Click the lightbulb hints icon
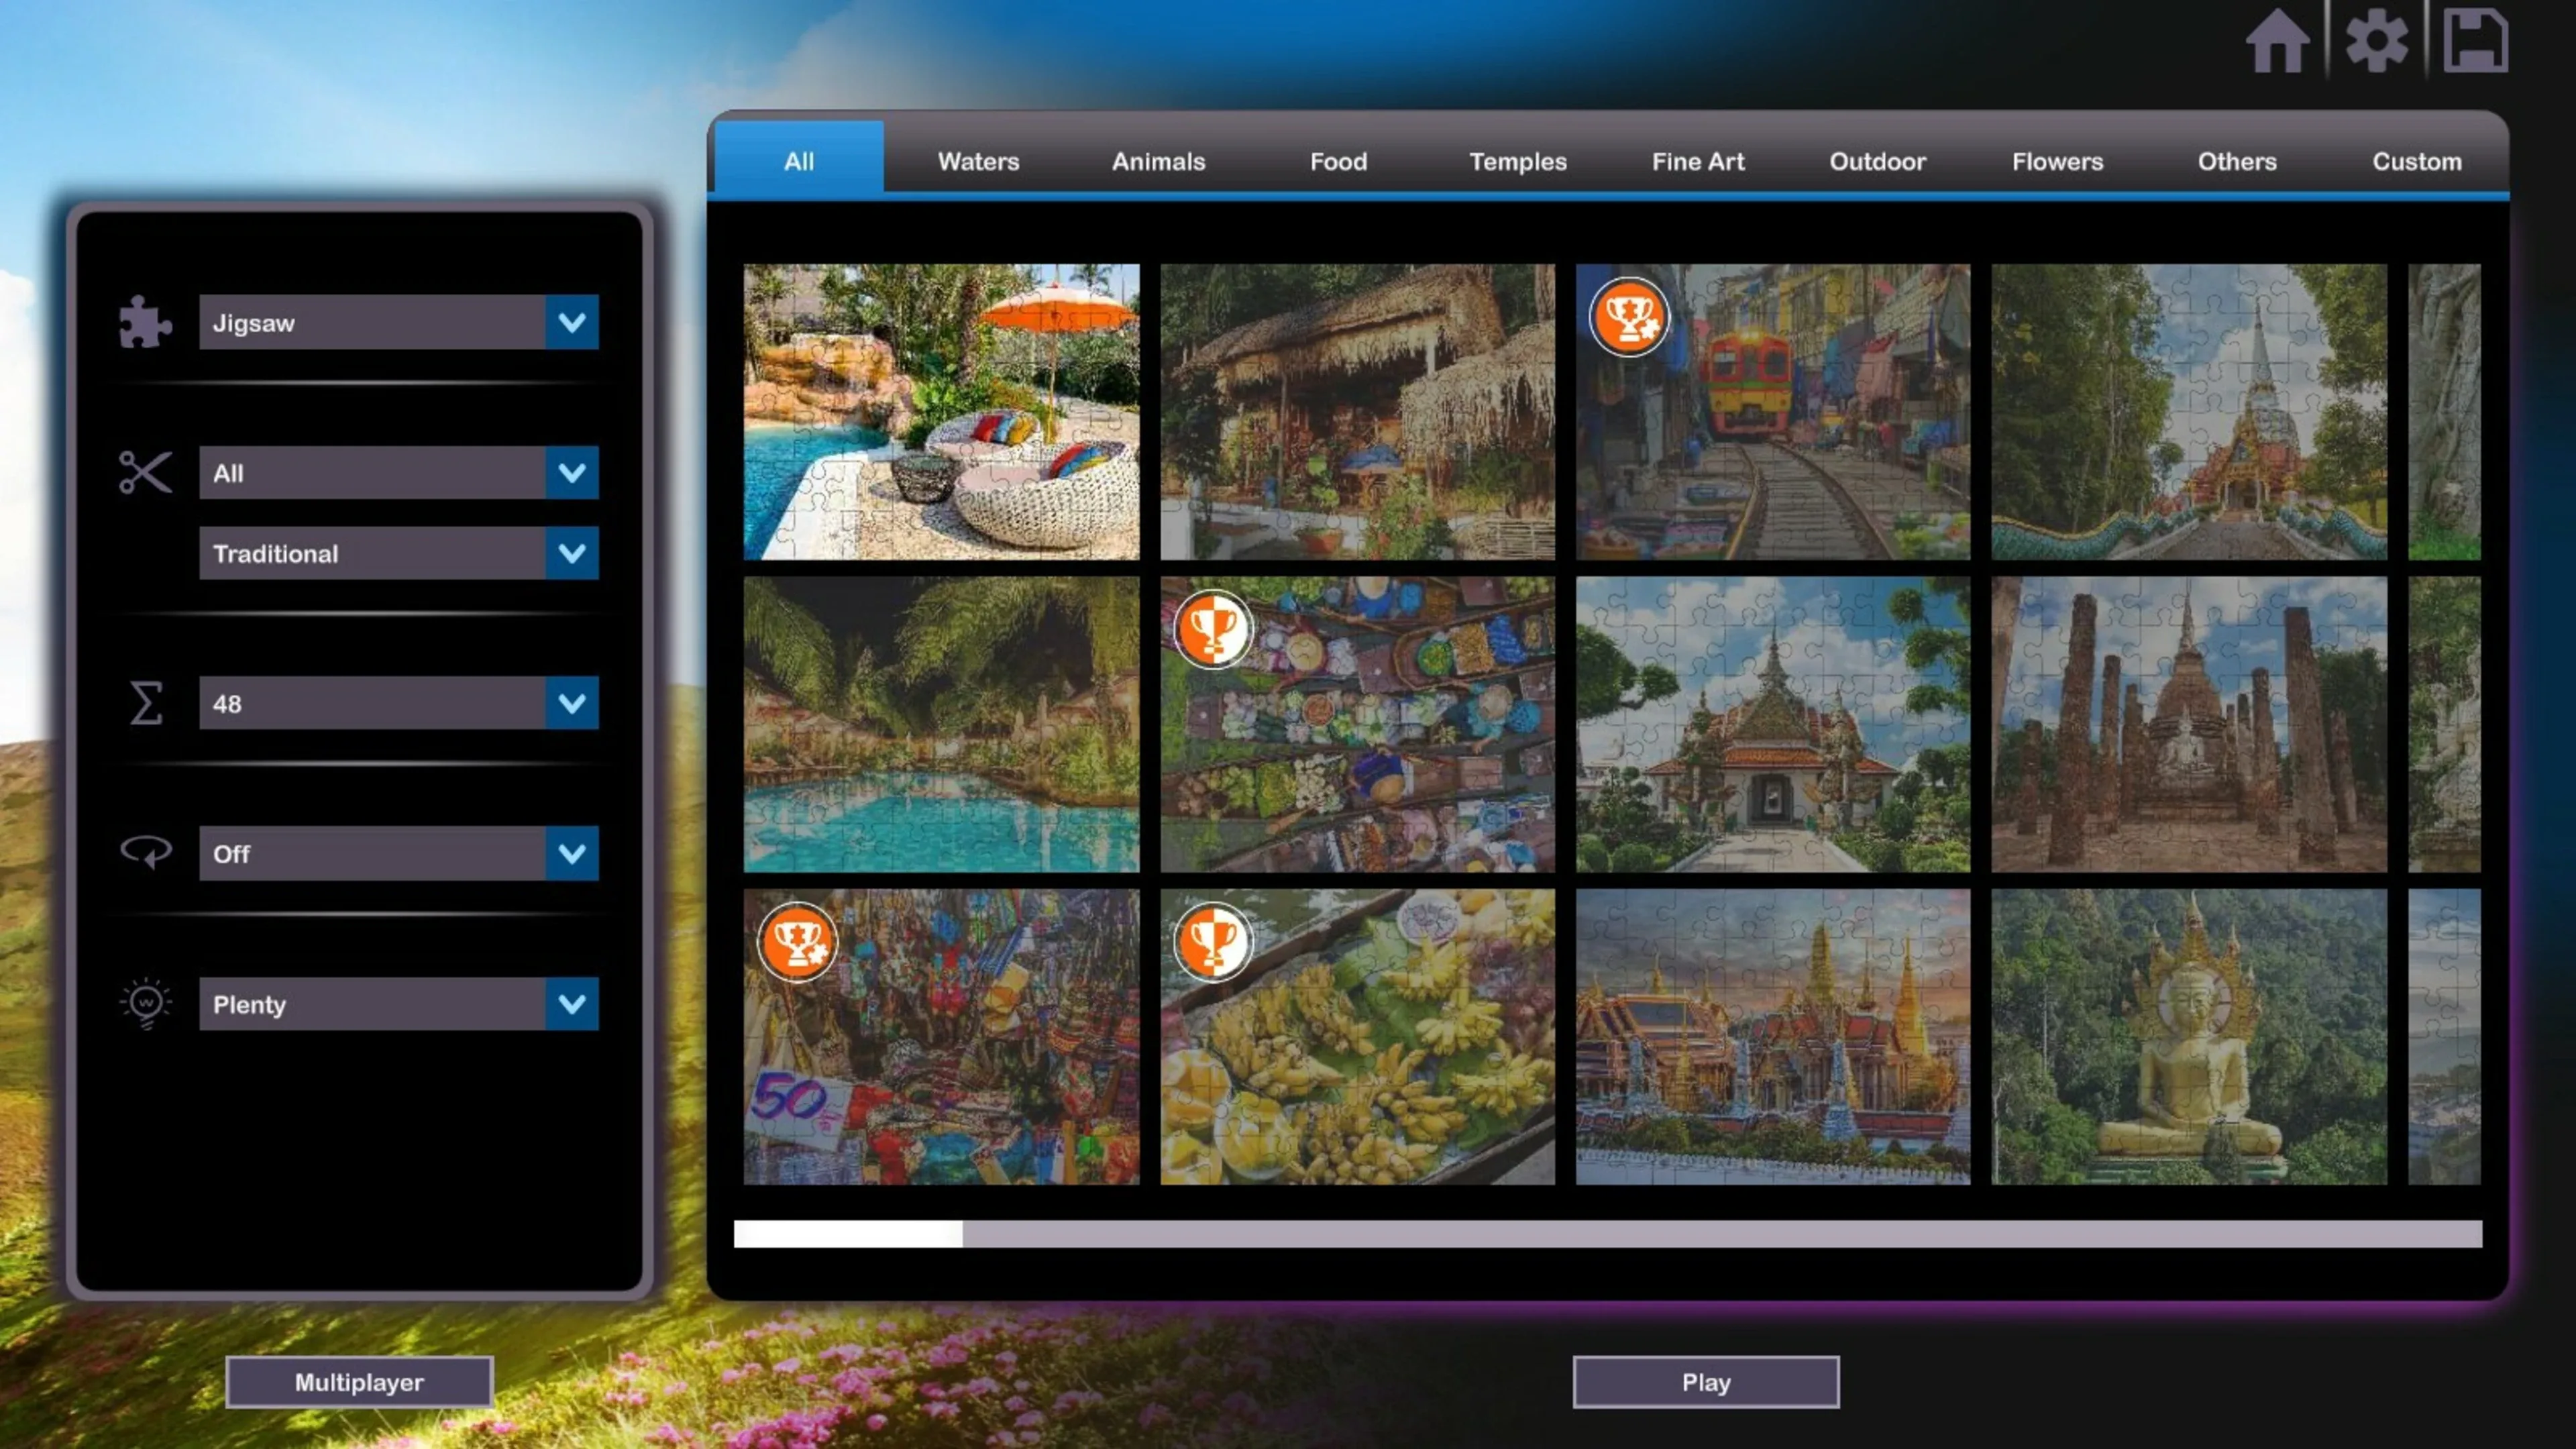 [x=146, y=1003]
